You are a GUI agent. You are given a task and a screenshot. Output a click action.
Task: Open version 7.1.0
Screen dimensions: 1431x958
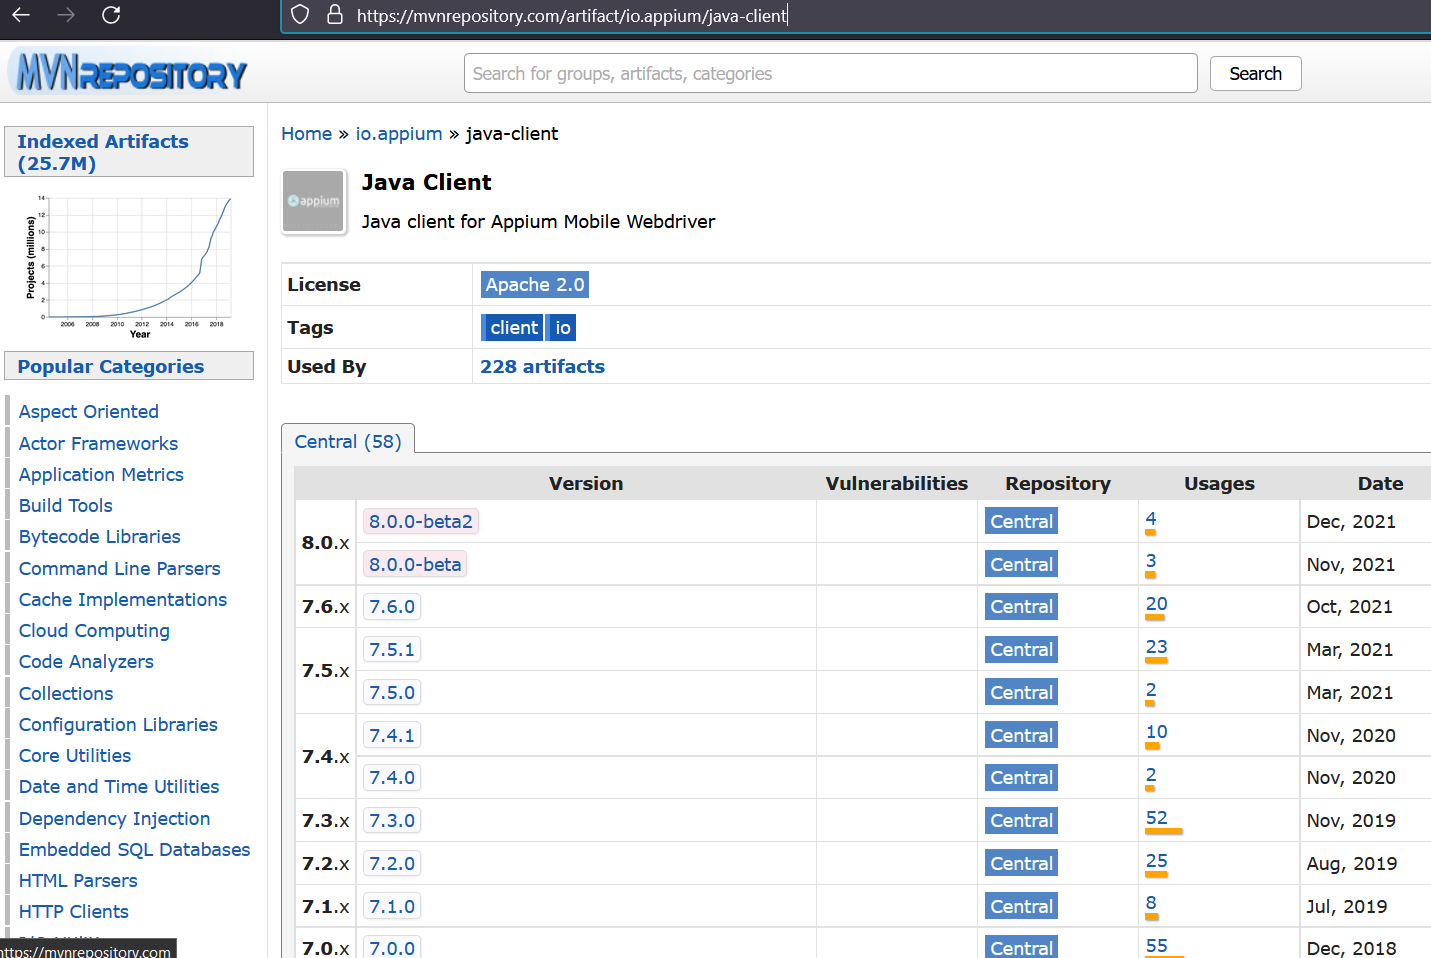click(392, 907)
